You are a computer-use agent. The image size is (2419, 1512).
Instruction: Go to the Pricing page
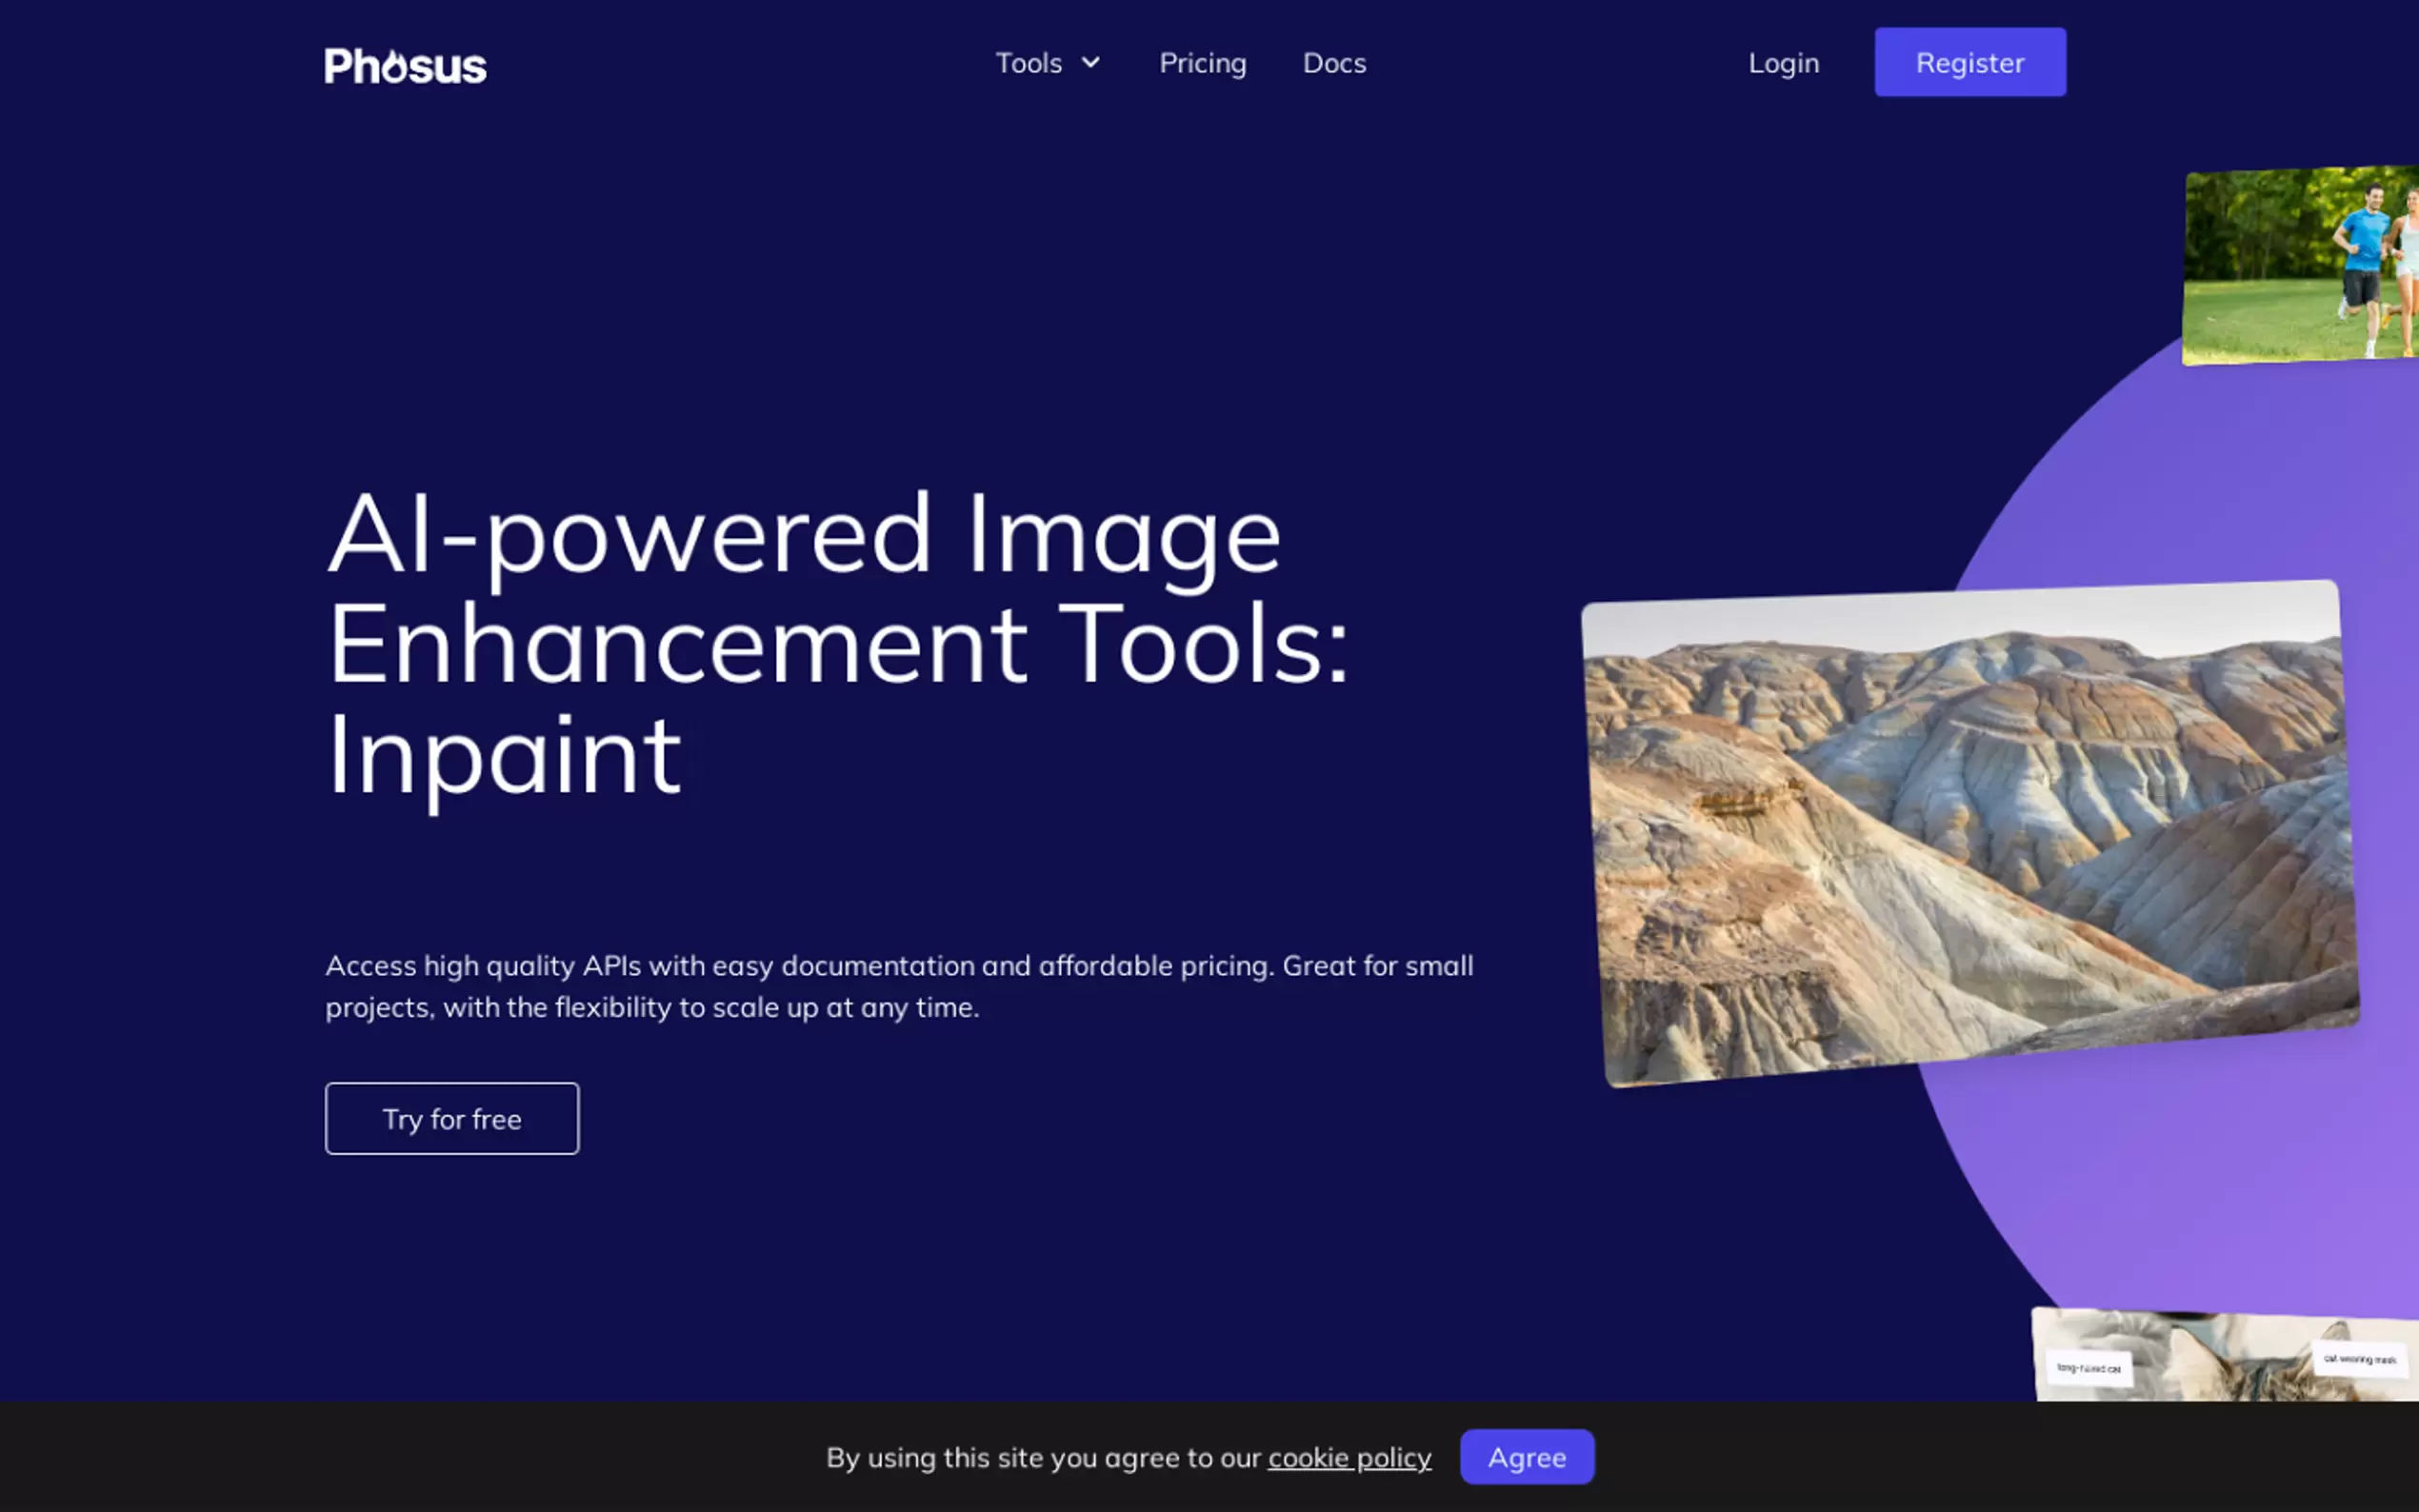point(1202,63)
